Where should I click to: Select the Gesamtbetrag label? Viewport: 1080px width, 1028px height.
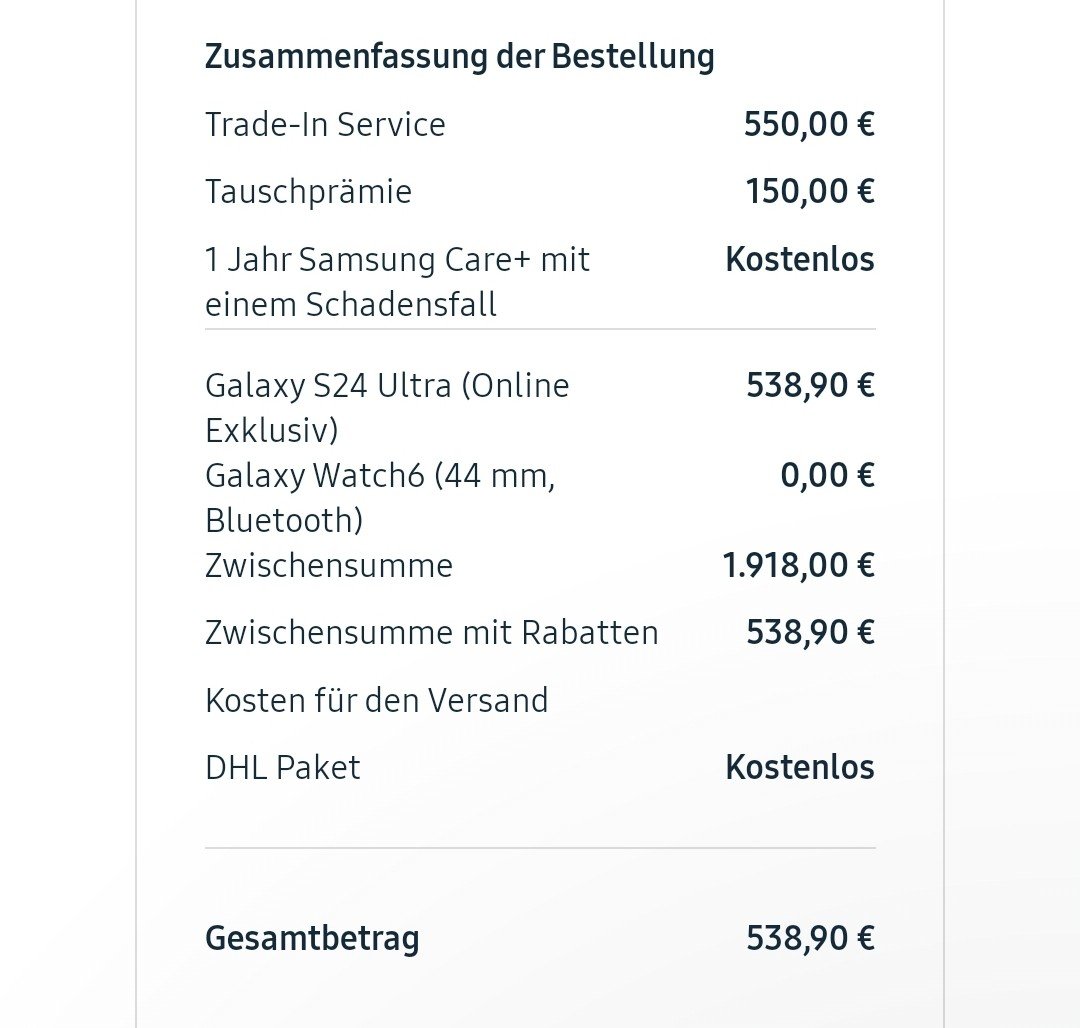pyautogui.click(x=312, y=938)
